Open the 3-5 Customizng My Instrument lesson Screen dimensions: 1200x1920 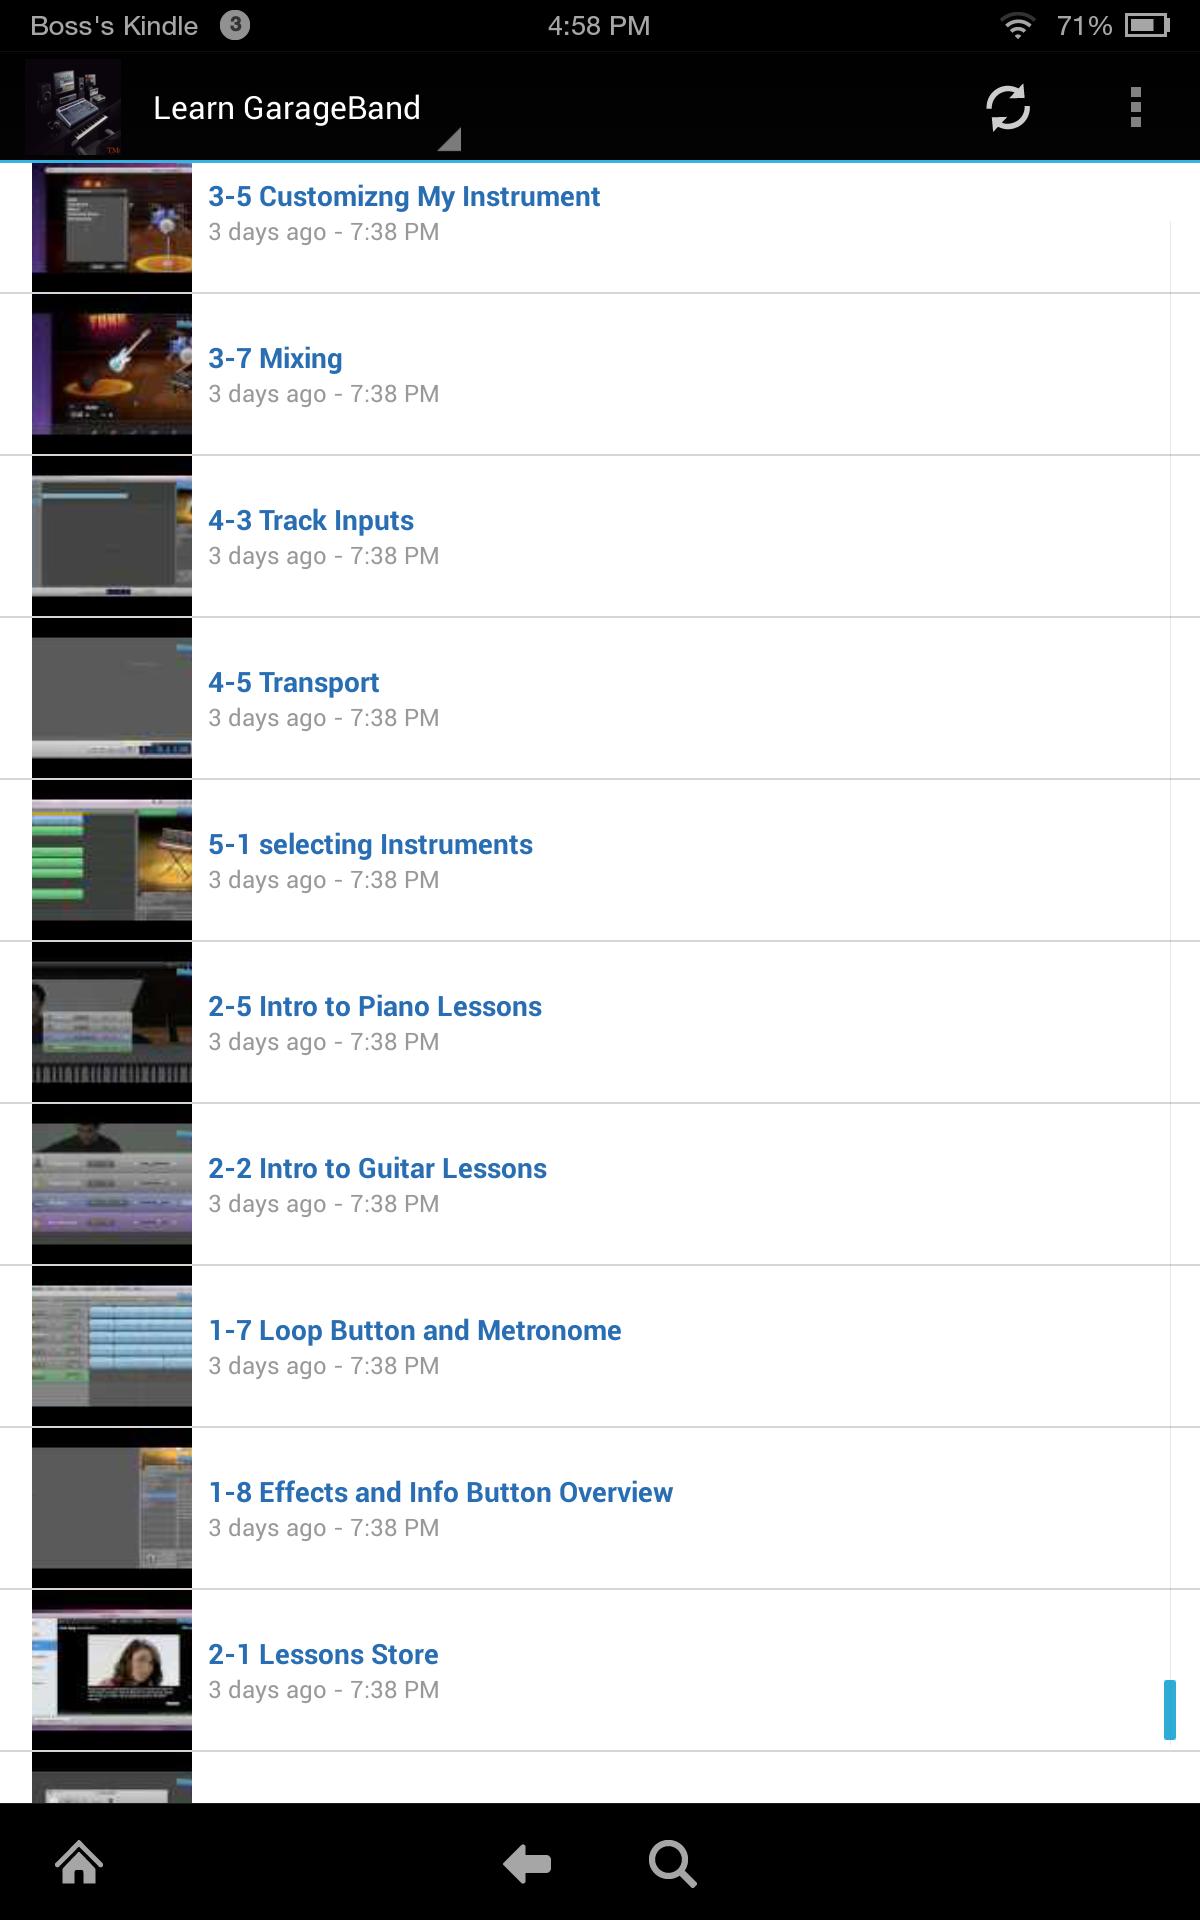tap(403, 197)
